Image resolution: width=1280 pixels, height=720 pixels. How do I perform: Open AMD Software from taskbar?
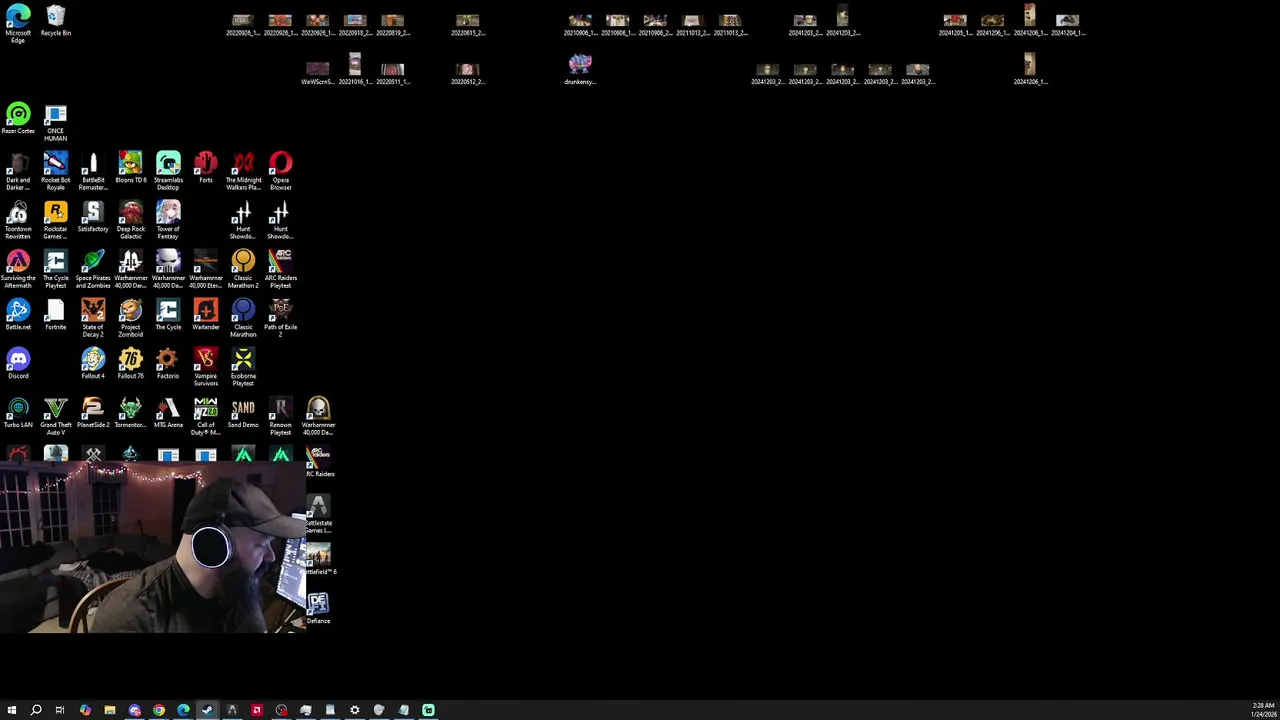coord(257,710)
